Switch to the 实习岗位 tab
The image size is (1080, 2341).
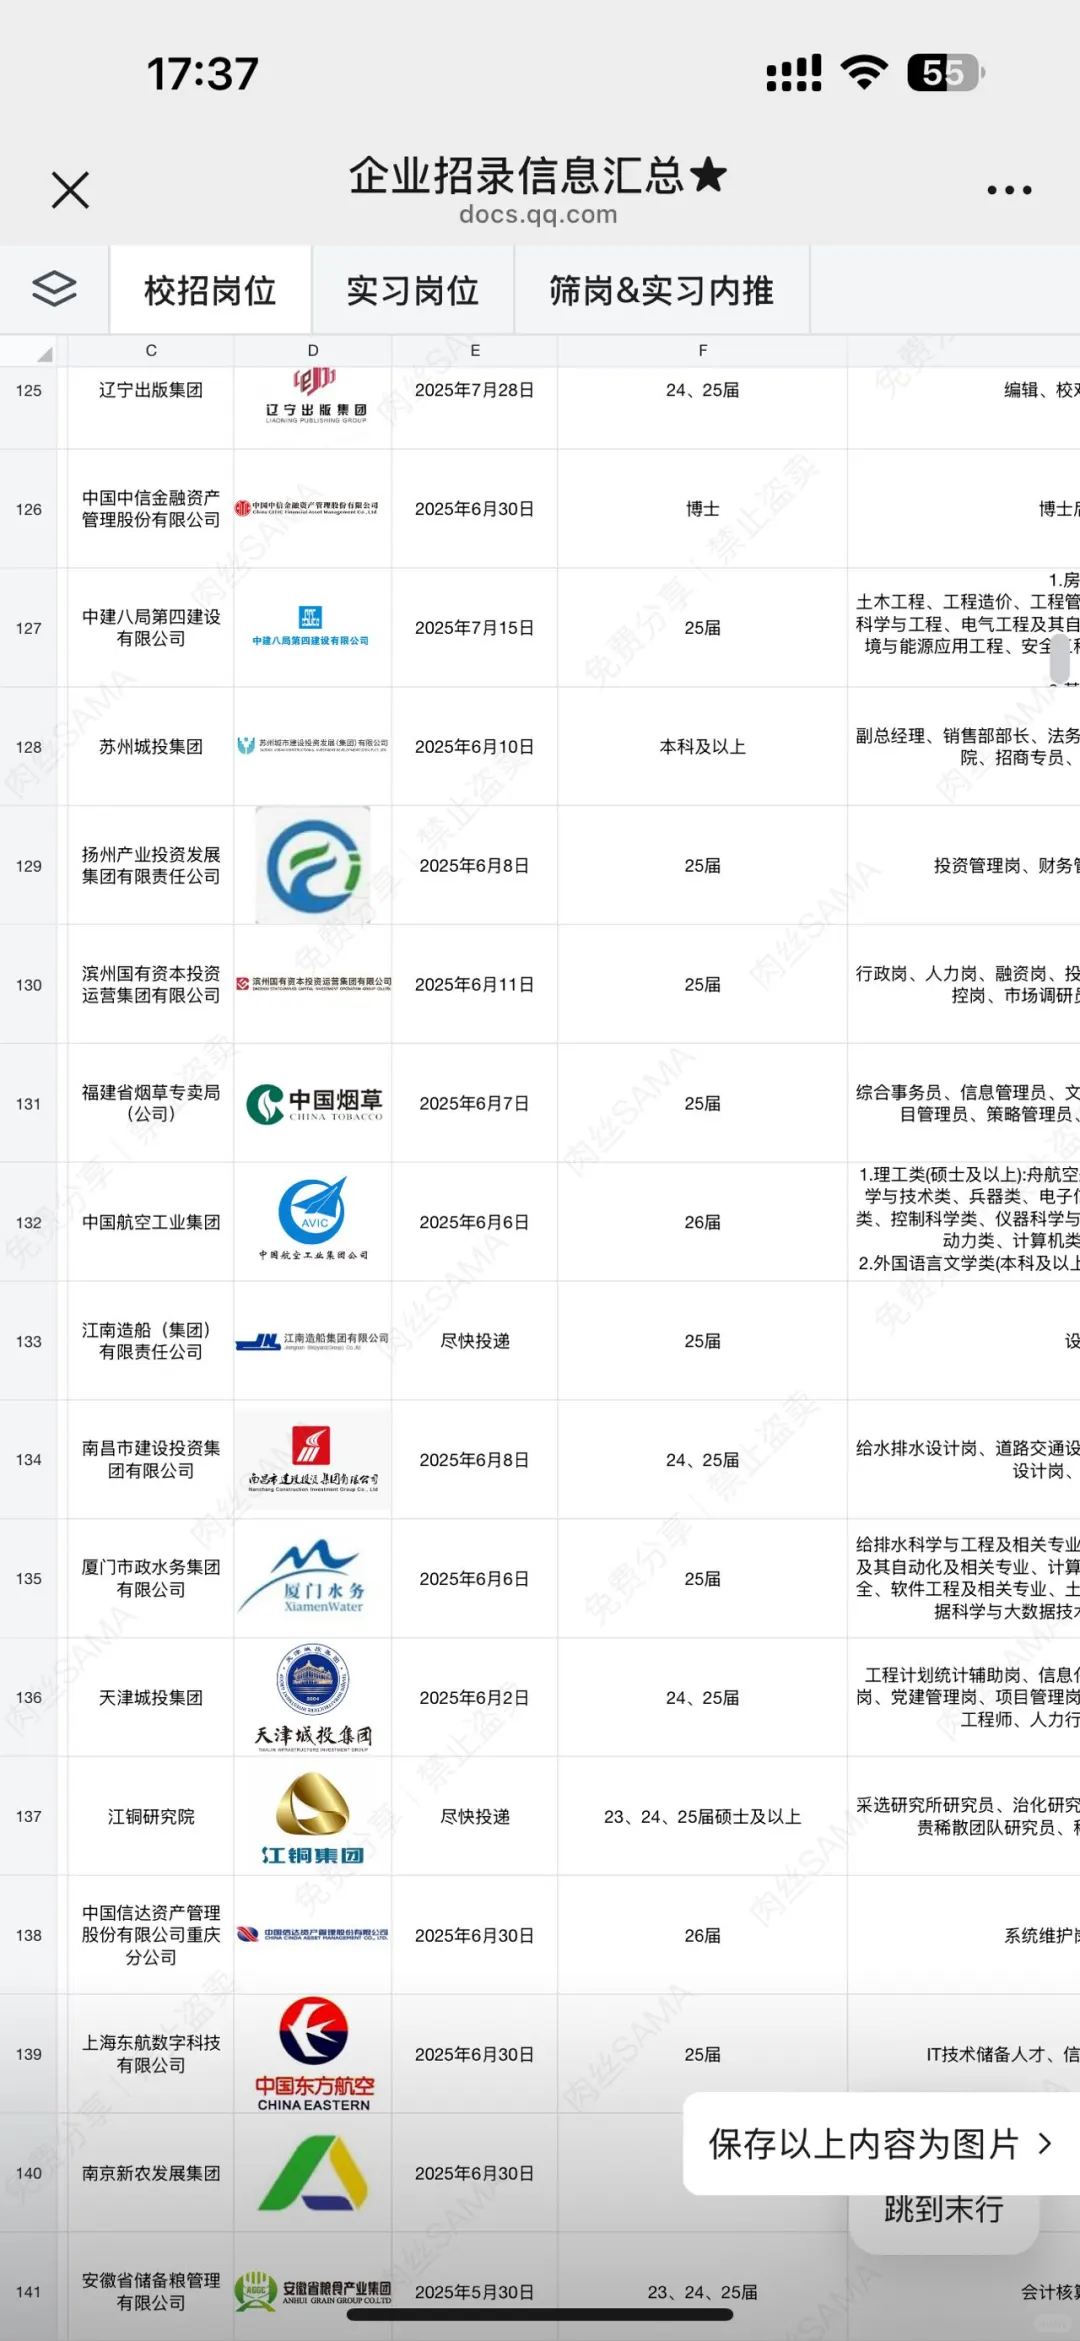tap(413, 291)
